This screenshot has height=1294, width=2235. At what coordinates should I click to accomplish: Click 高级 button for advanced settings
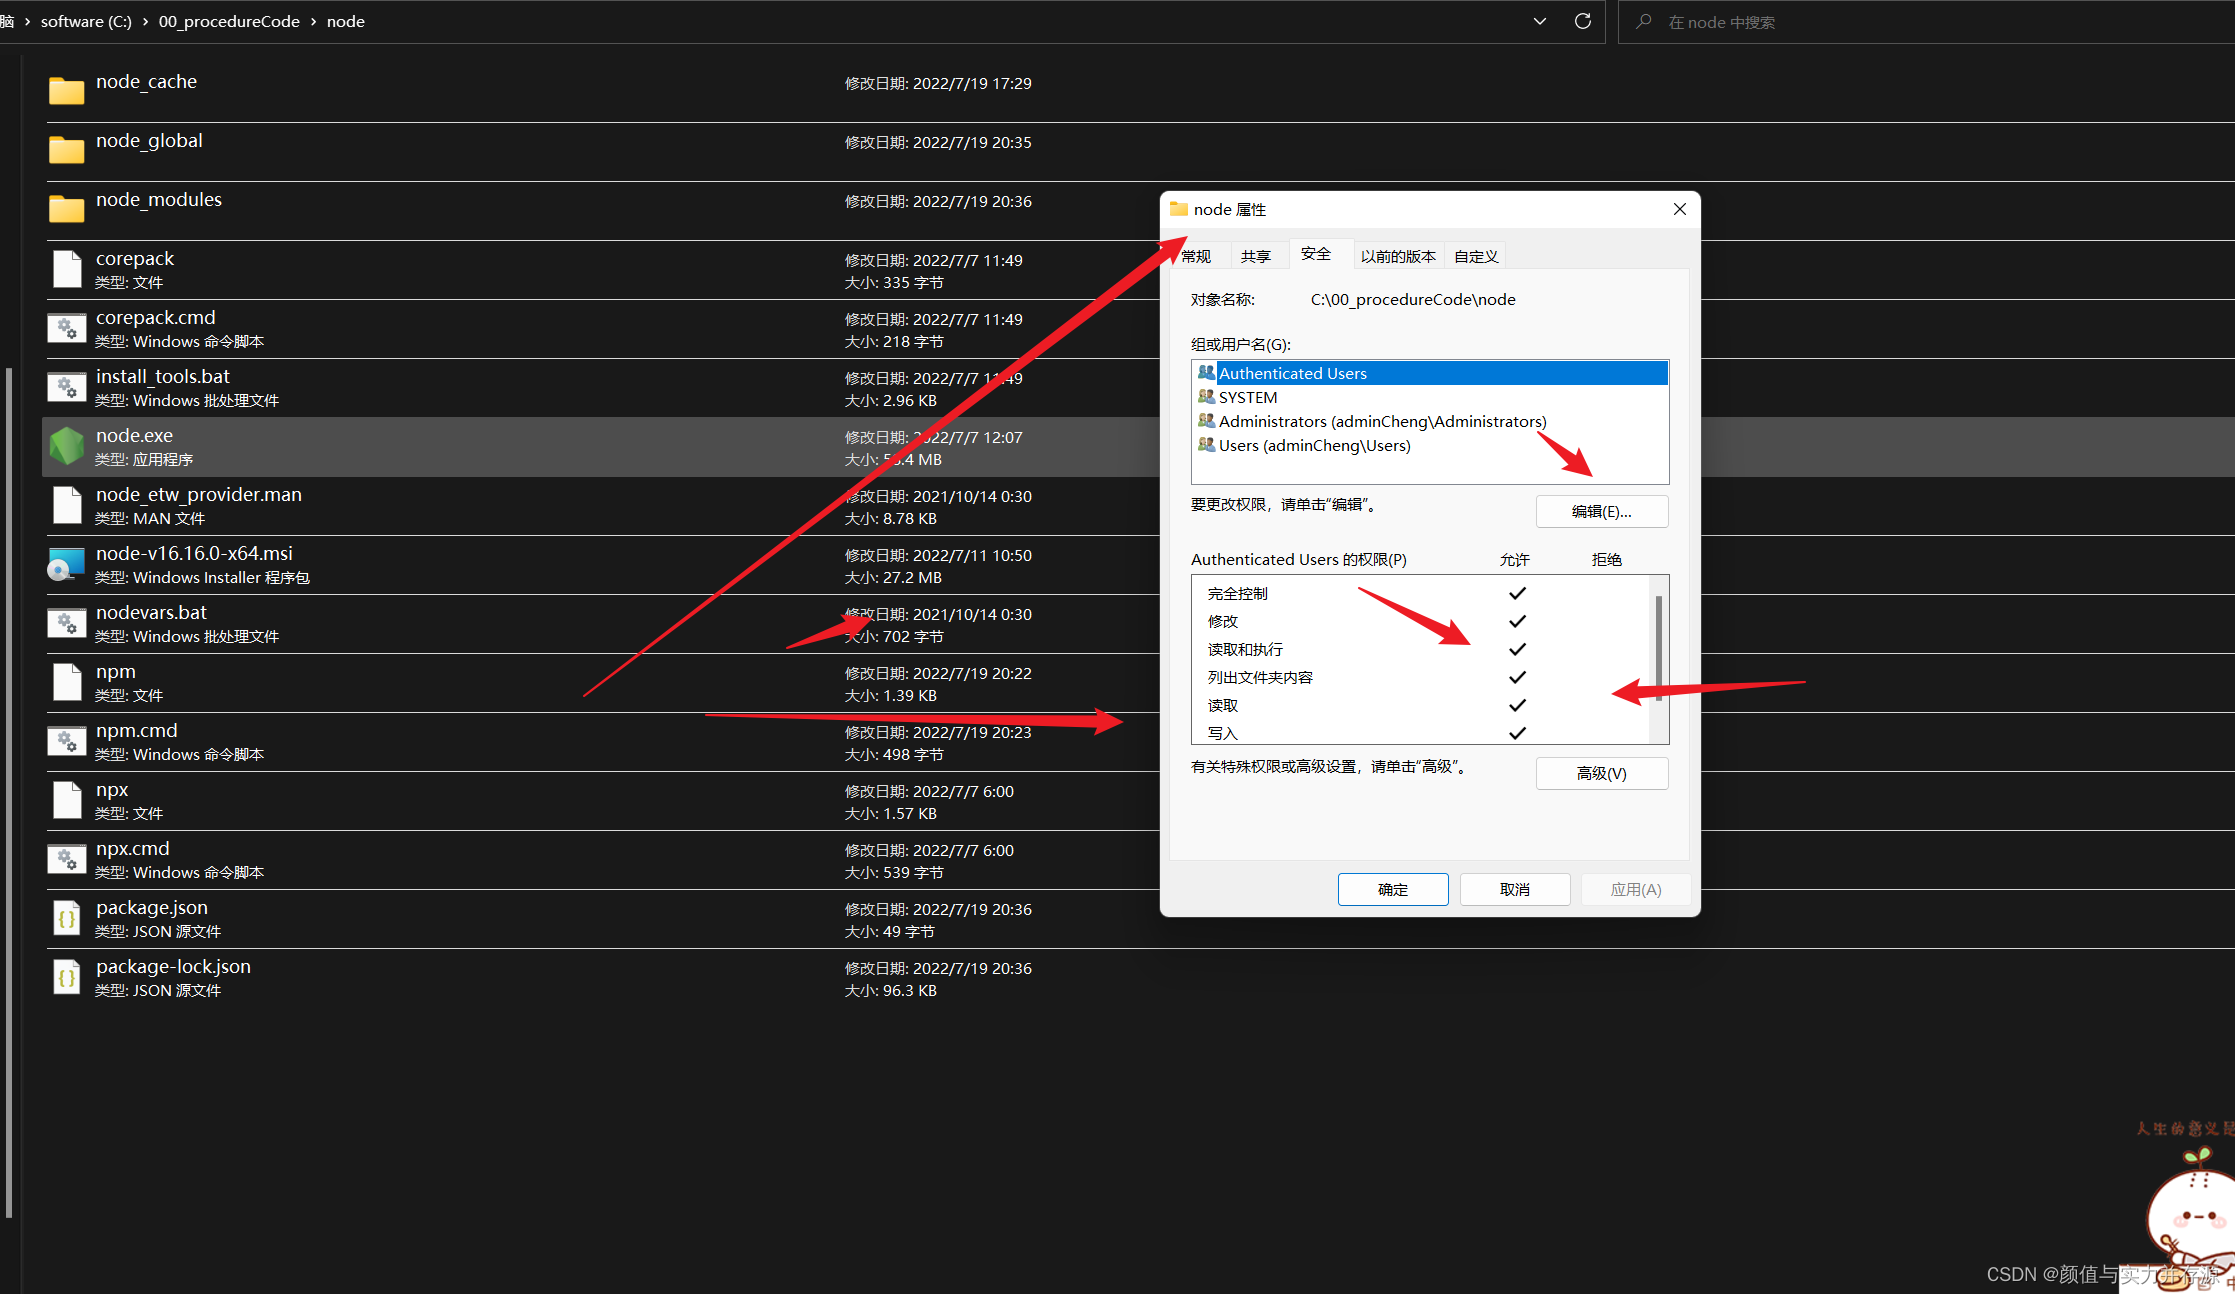1603,773
